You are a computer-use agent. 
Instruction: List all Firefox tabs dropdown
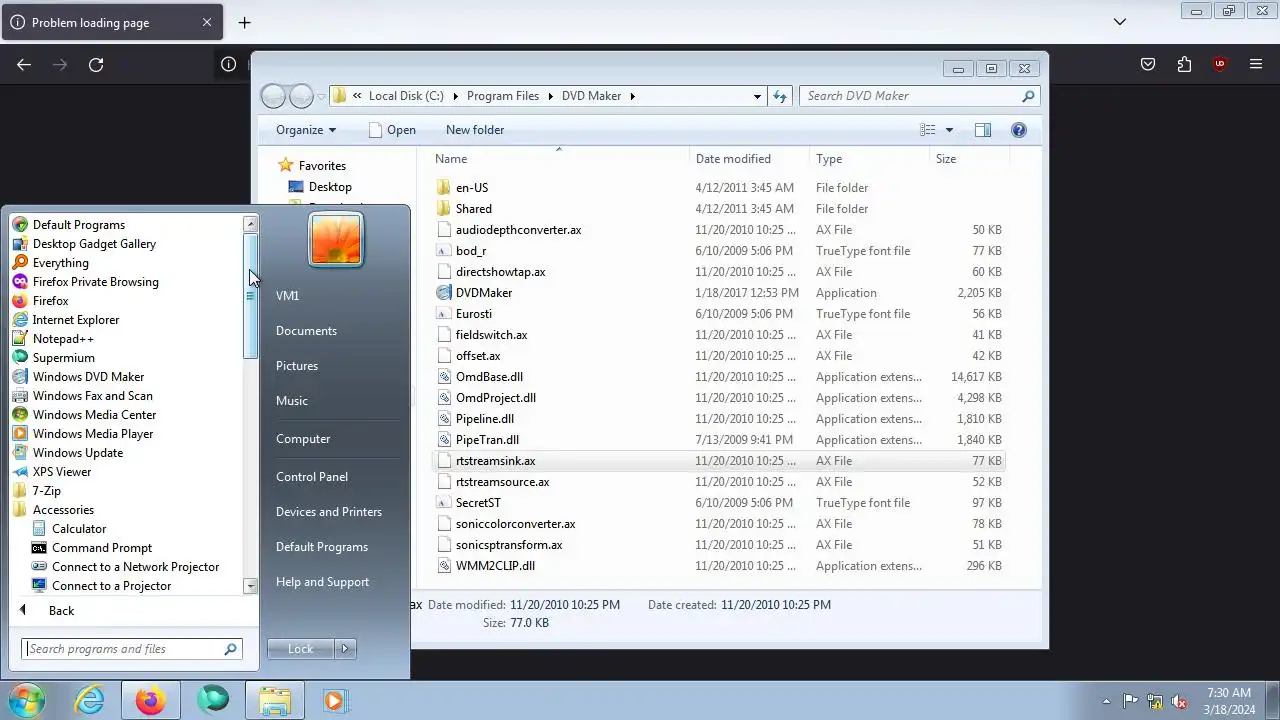pyautogui.click(x=1120, y=22)
